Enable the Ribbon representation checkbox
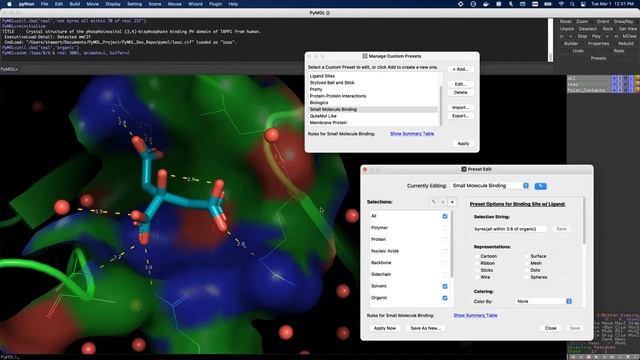This screenshot has height=360, width=640. pos(477,263)
